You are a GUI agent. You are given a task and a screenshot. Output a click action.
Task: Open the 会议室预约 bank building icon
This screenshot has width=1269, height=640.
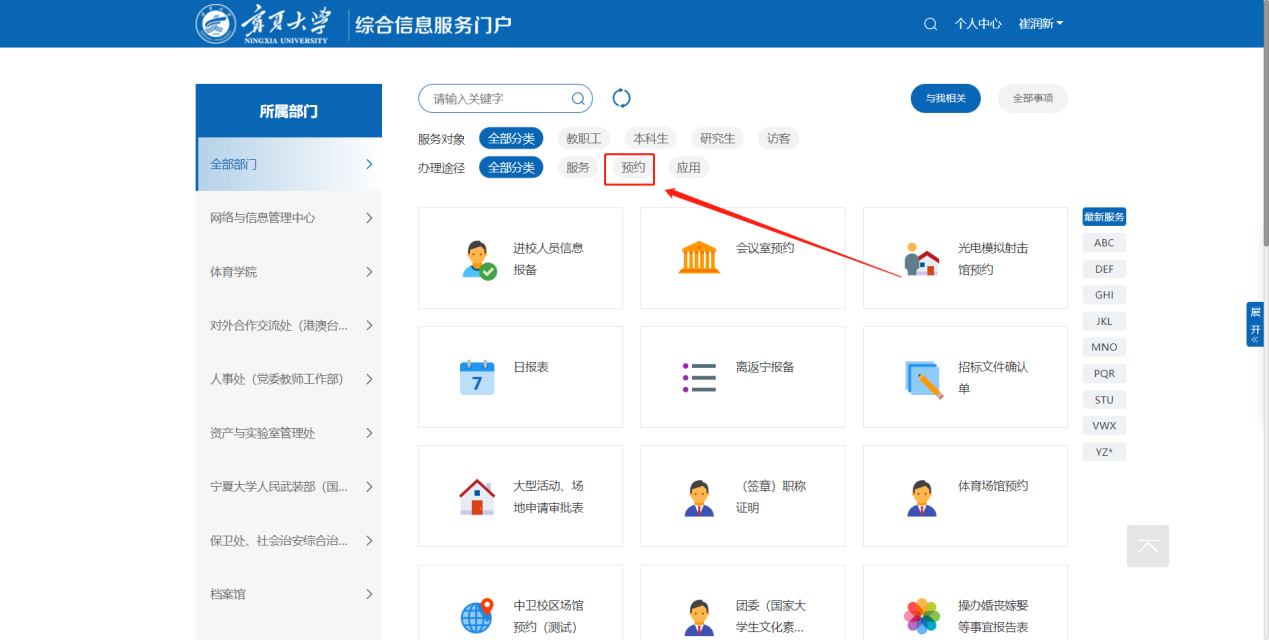pos(699,258)
